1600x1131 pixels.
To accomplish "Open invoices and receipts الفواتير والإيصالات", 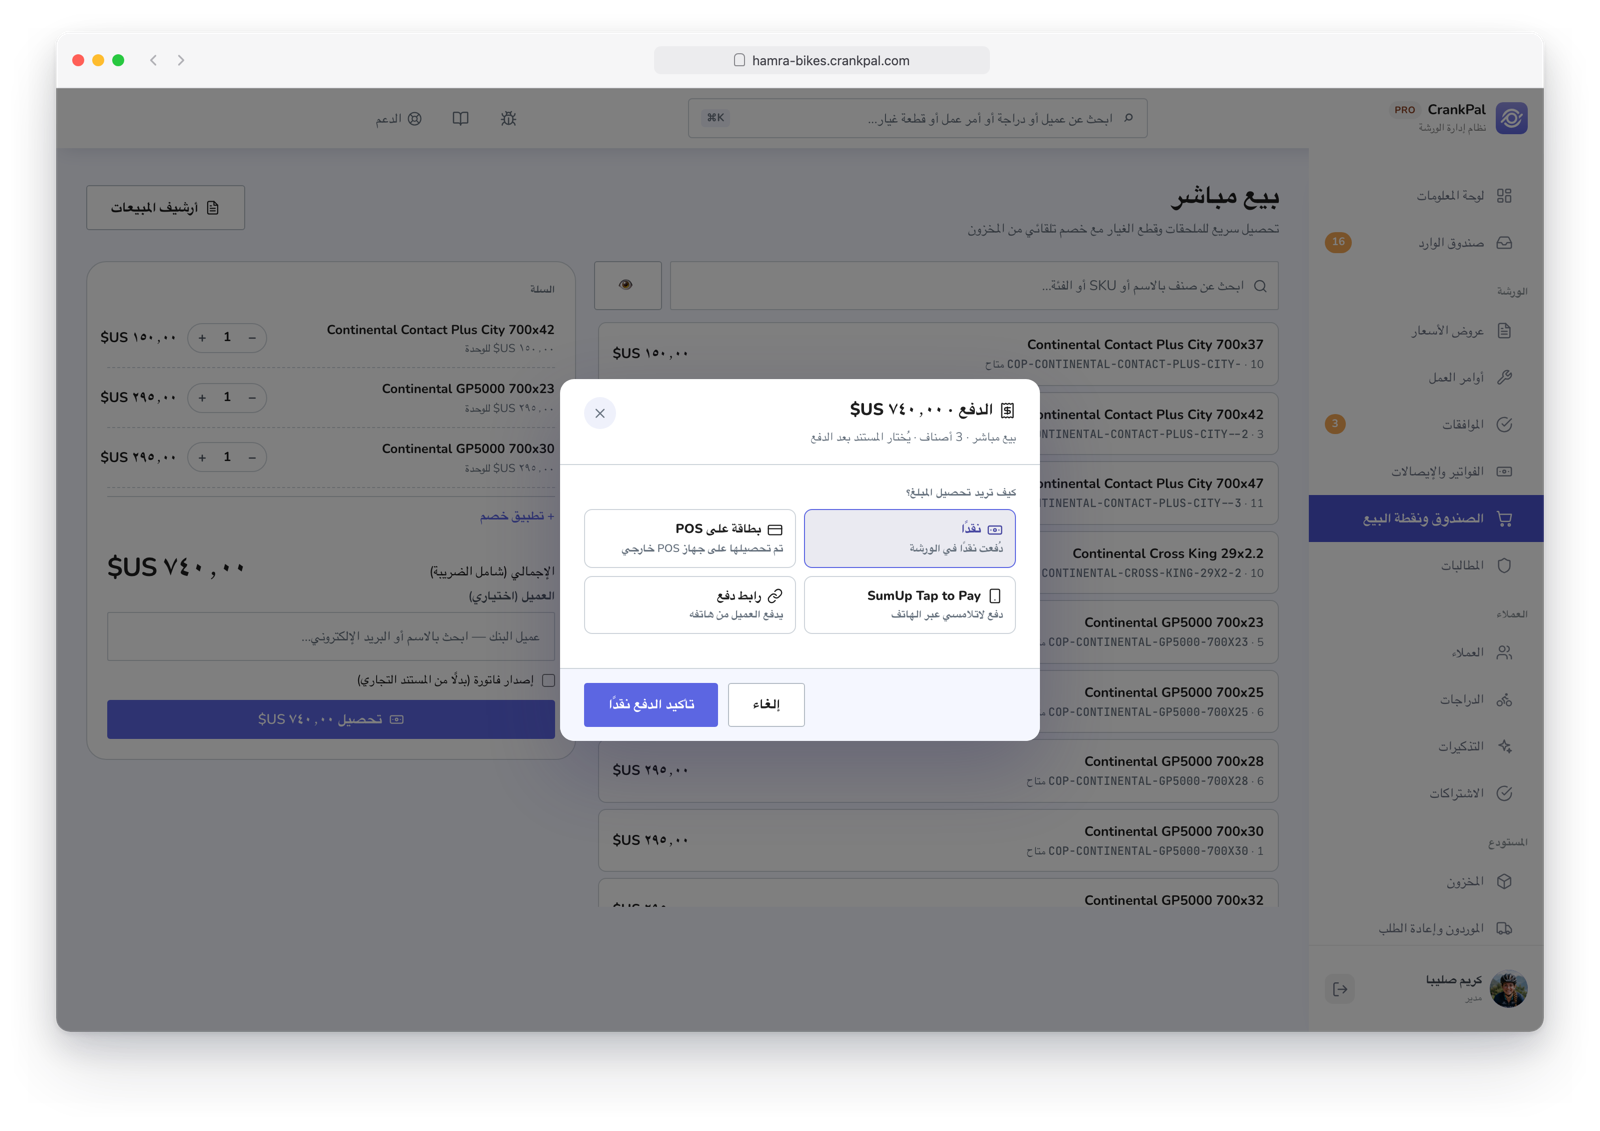I will coord(1426,471).
